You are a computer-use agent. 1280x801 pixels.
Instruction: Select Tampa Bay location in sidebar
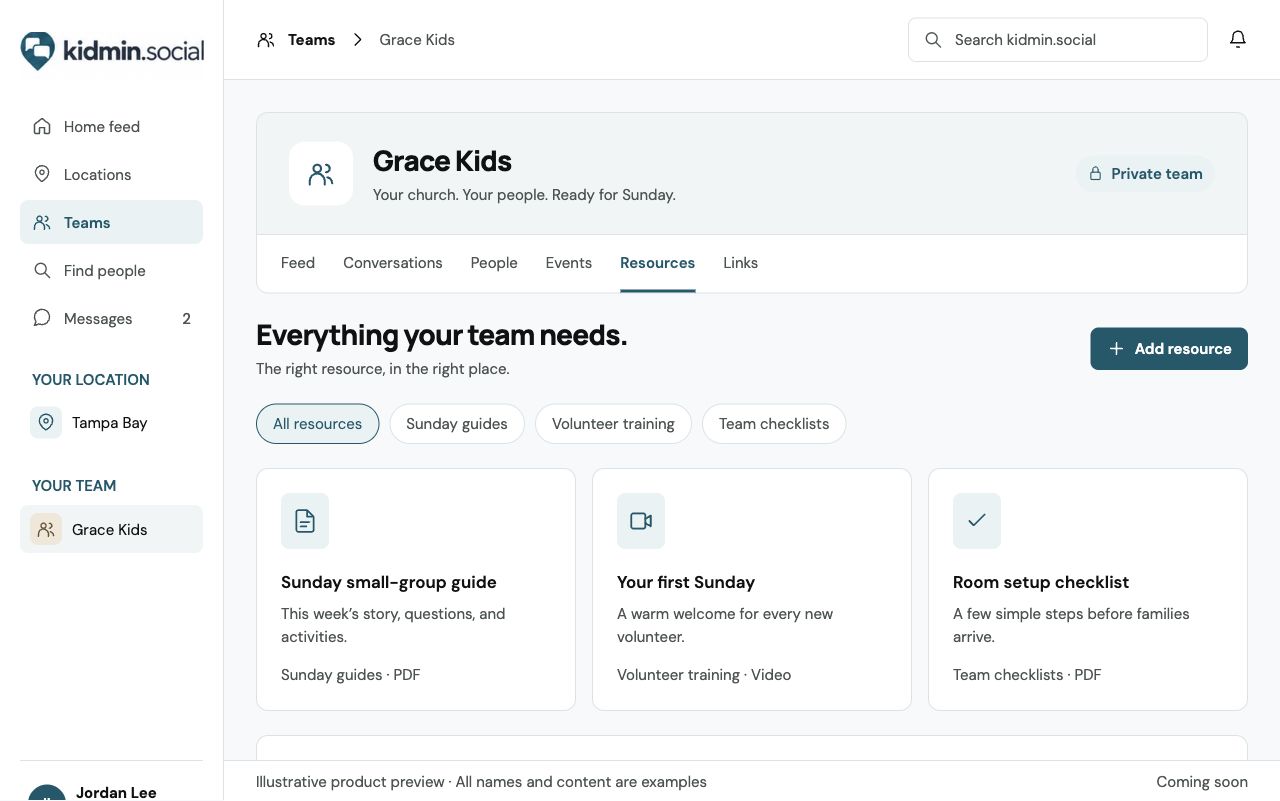111,423
